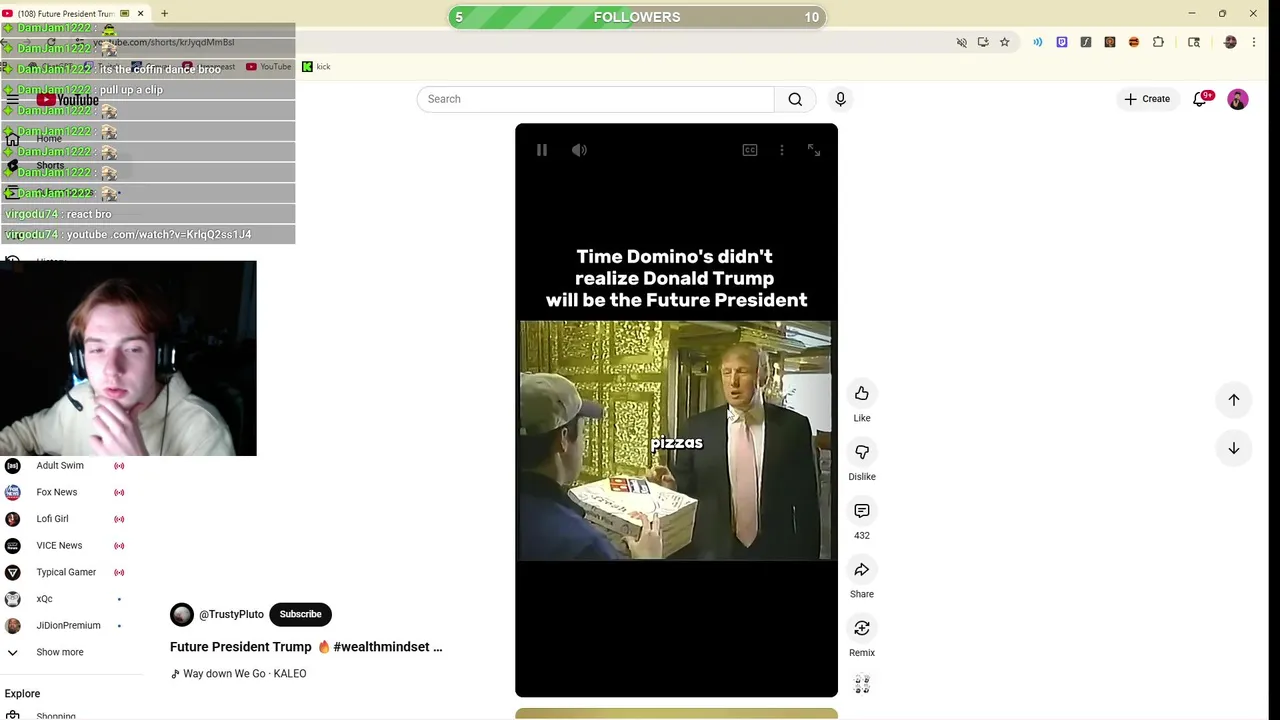Open the blue sound-waves extension

tap(1038, 42)
